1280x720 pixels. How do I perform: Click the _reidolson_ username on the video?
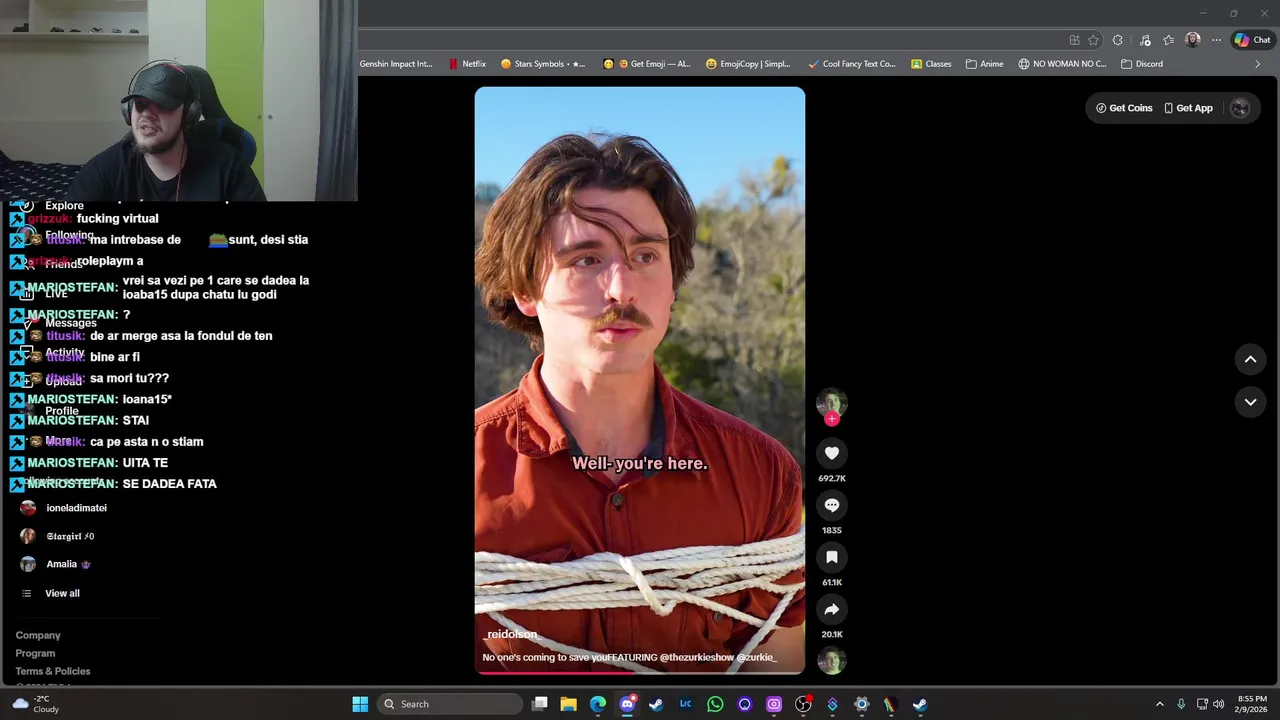512,635
